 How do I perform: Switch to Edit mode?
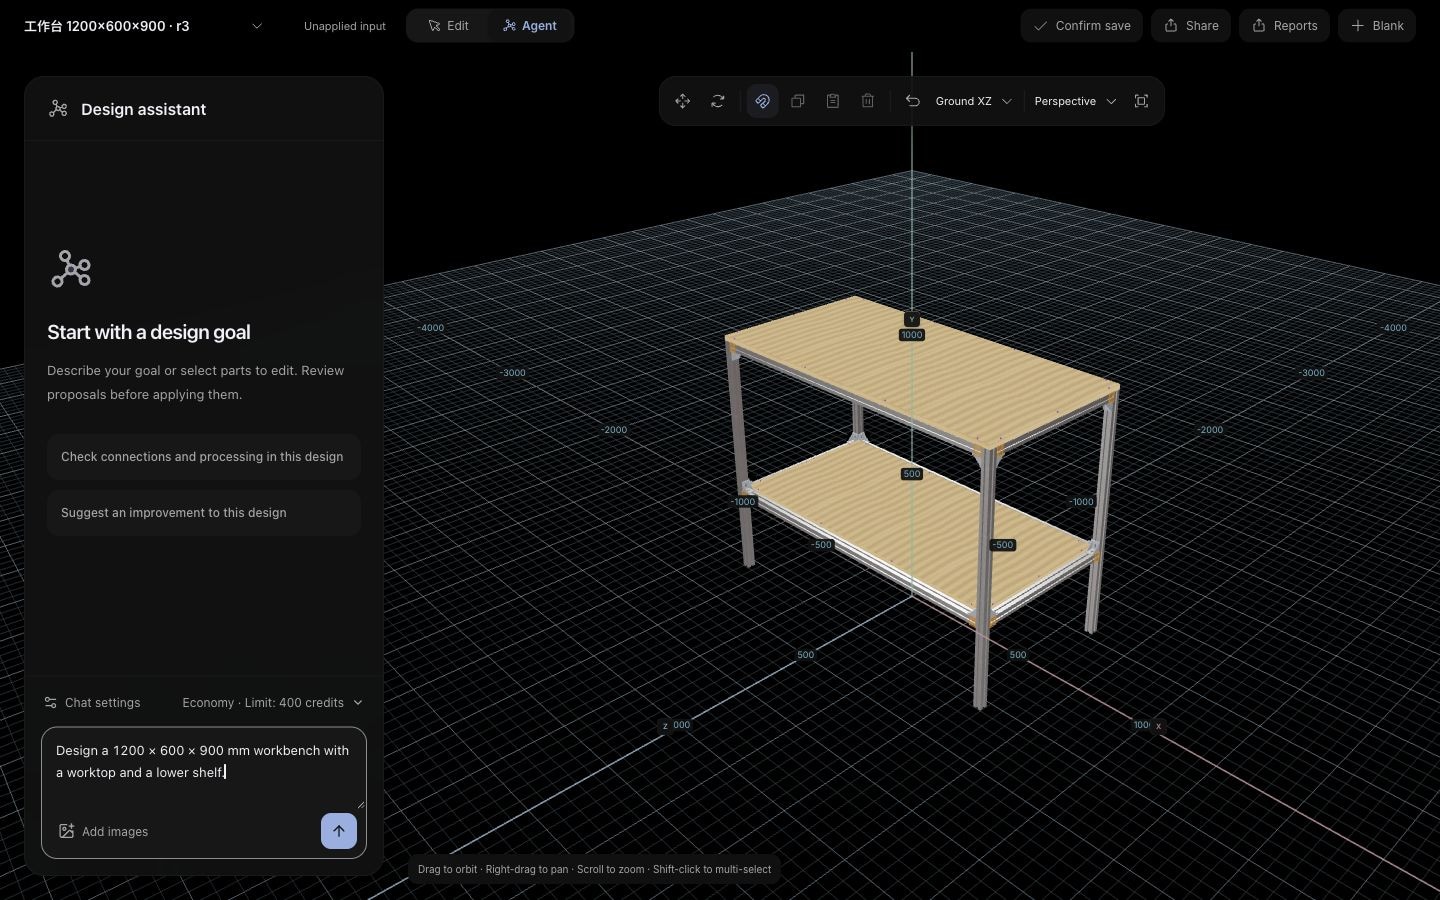(448, 26)
